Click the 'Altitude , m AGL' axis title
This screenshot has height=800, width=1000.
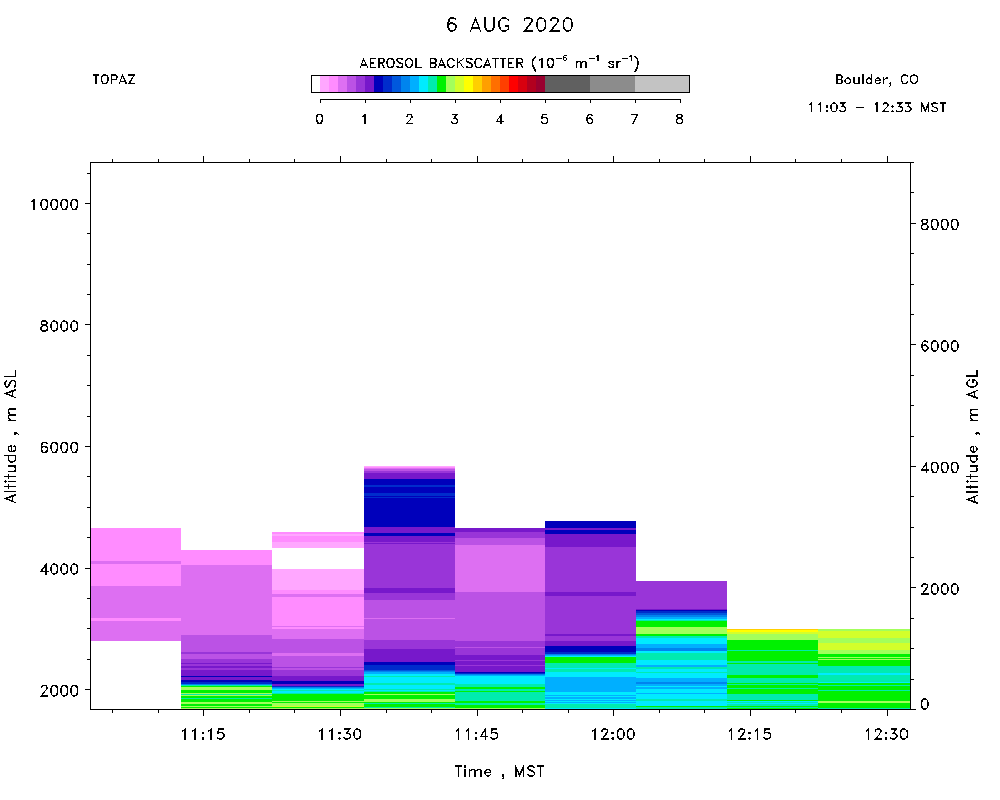(x=973, y=437)
